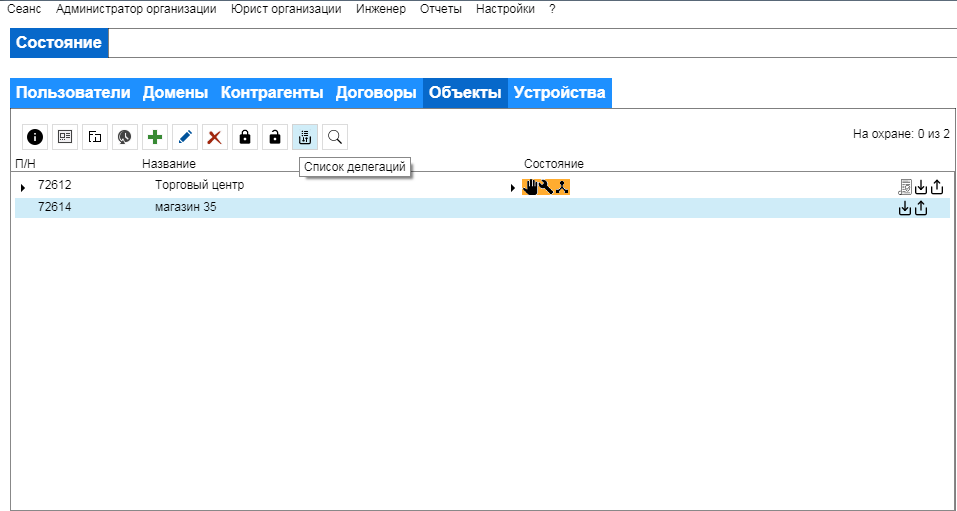957x511 pixels.
Task: Switch to the Пользователи tab
Action: coord(73,93)
